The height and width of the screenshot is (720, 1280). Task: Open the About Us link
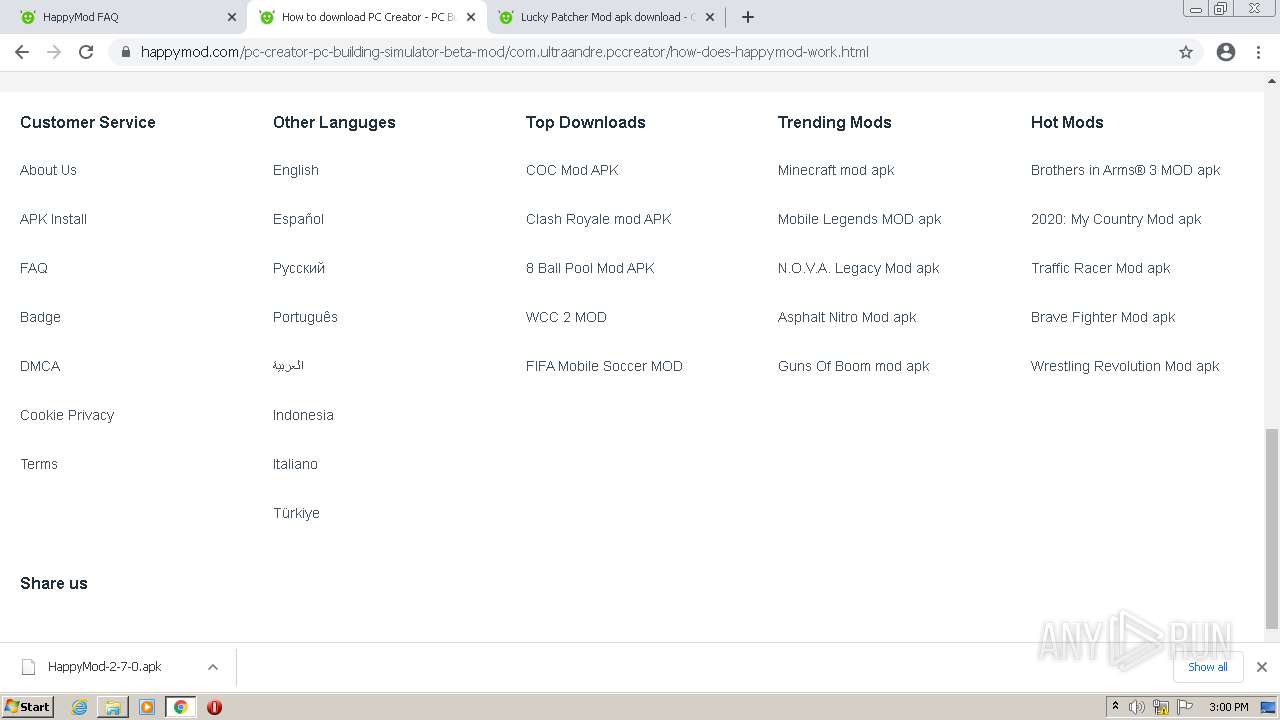tap(48, 170)
